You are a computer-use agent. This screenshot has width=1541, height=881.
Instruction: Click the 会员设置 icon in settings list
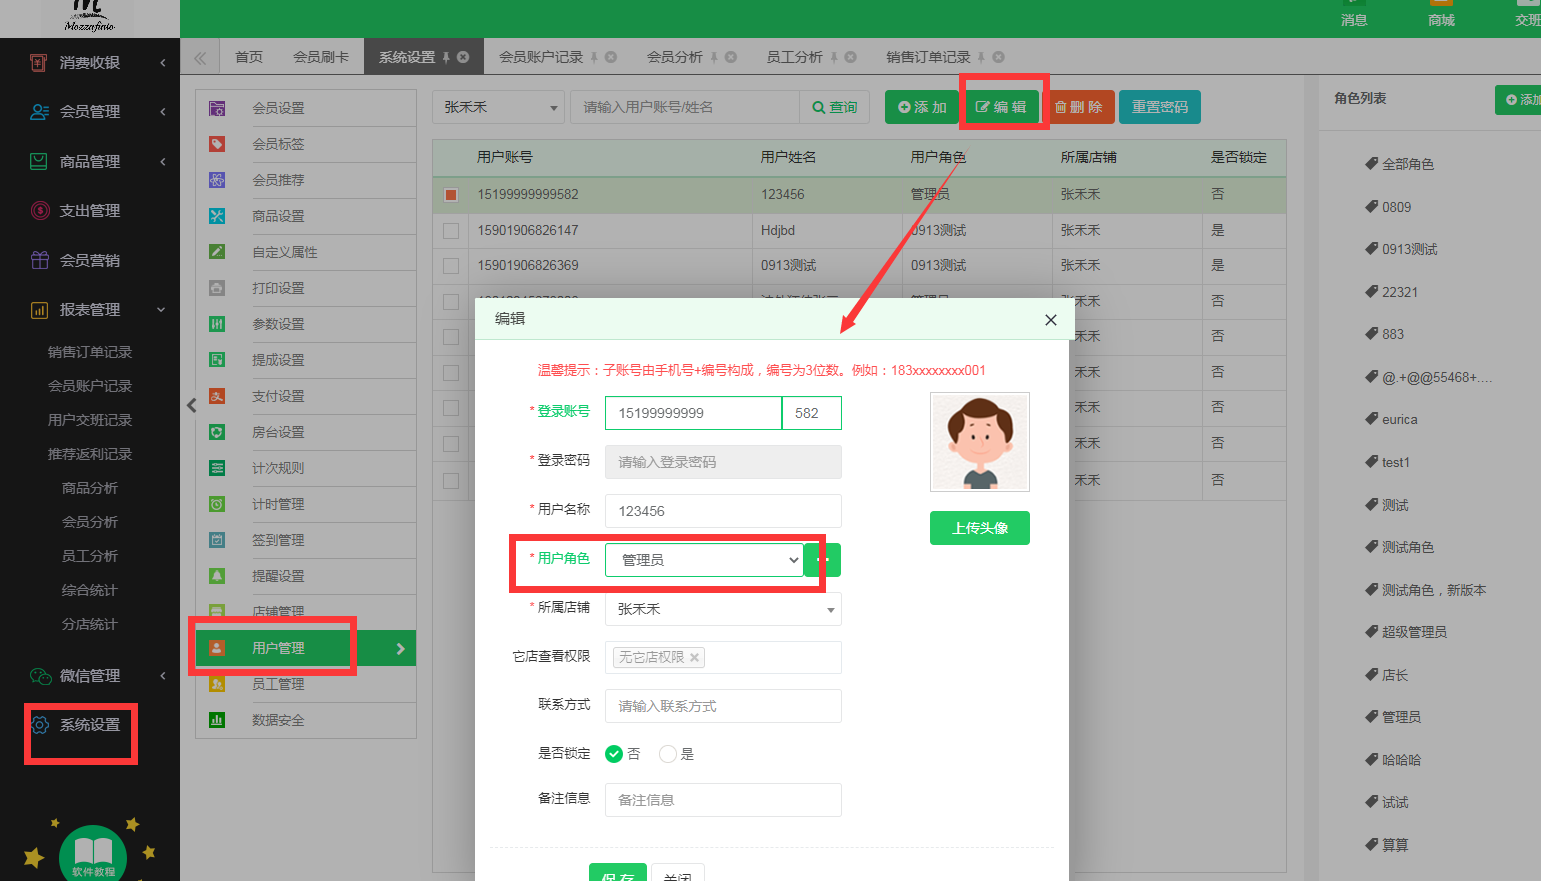coord(217,108)
